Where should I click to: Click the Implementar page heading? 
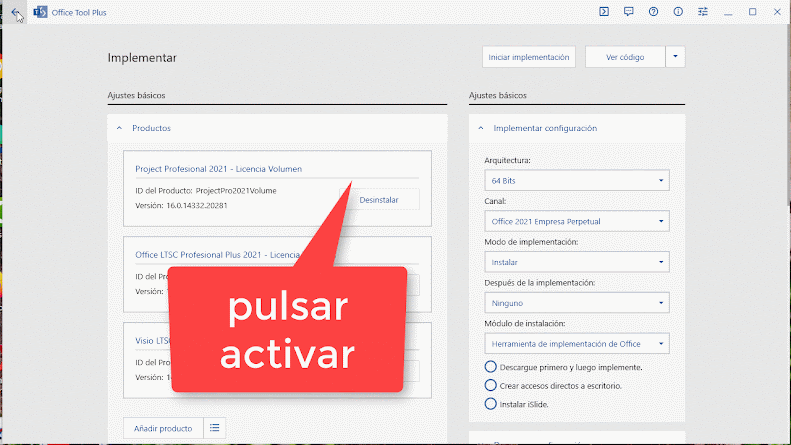(x=142, y=58)
